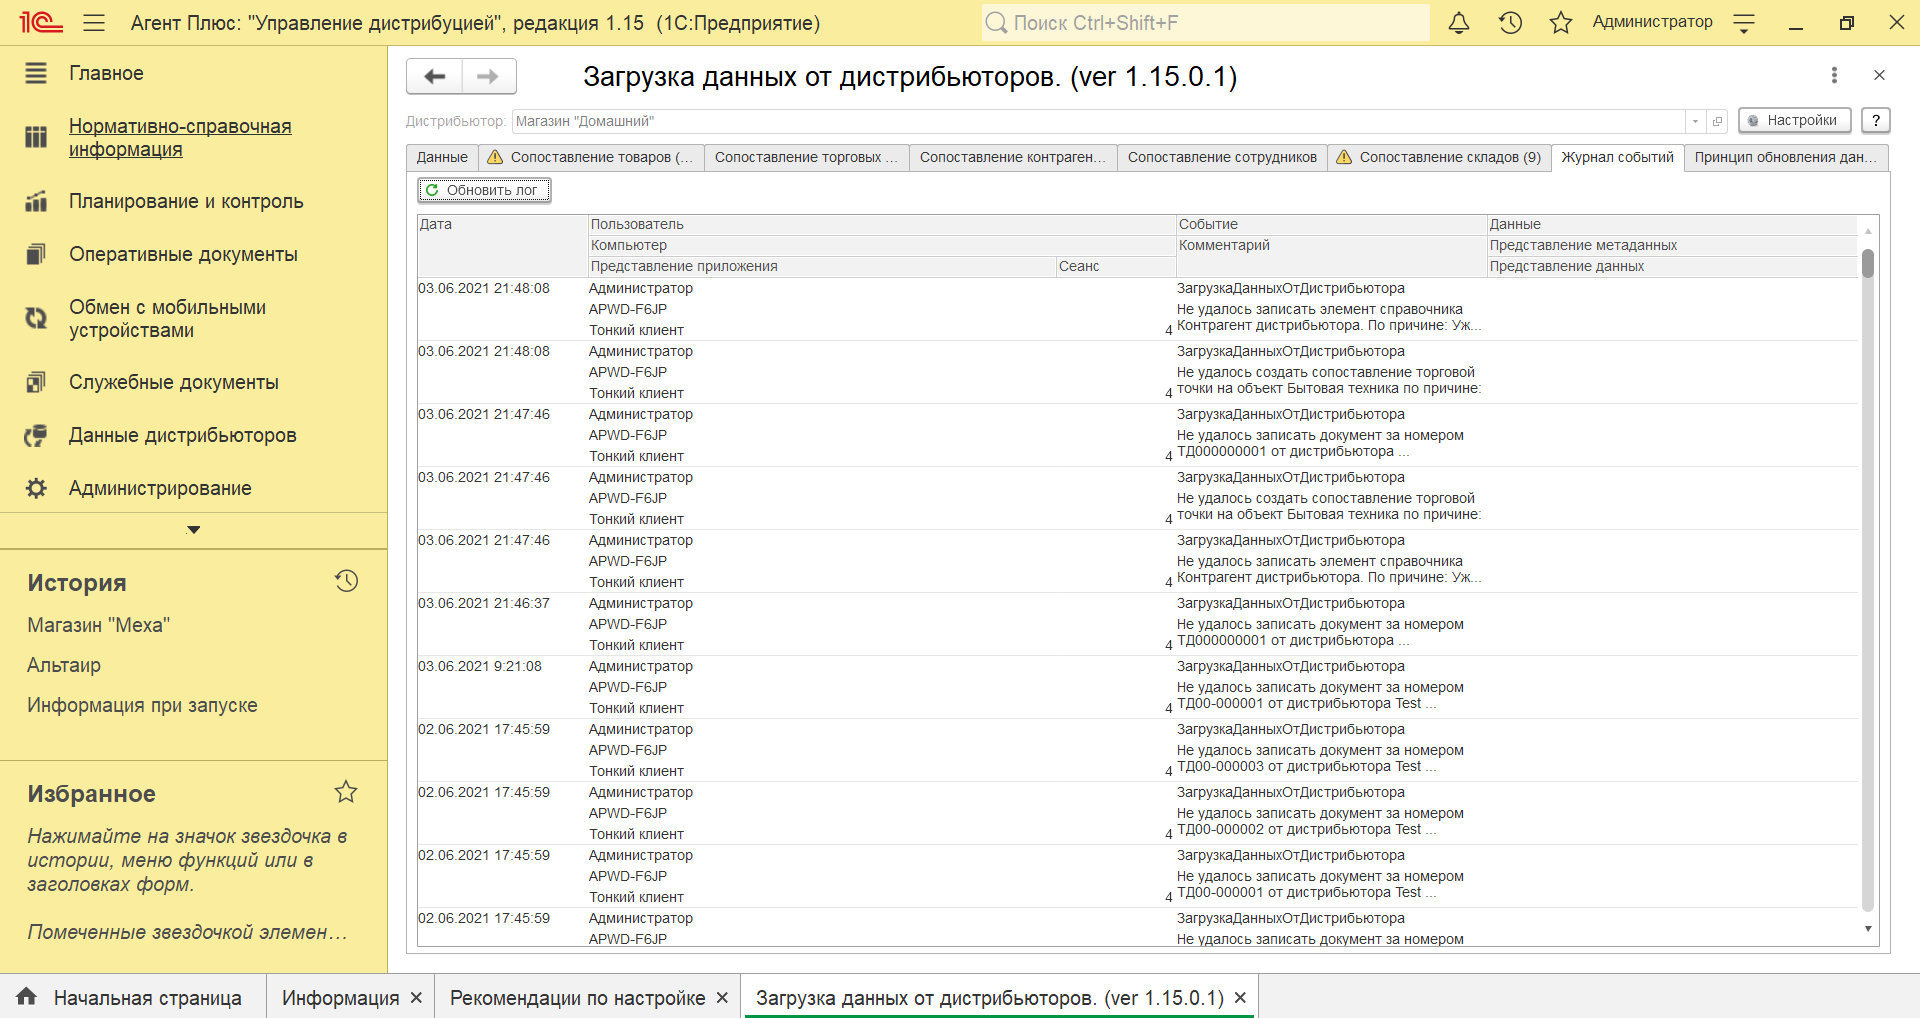Open Главное section
This screenshot has height=1018, width=1920.
[106, 73]
